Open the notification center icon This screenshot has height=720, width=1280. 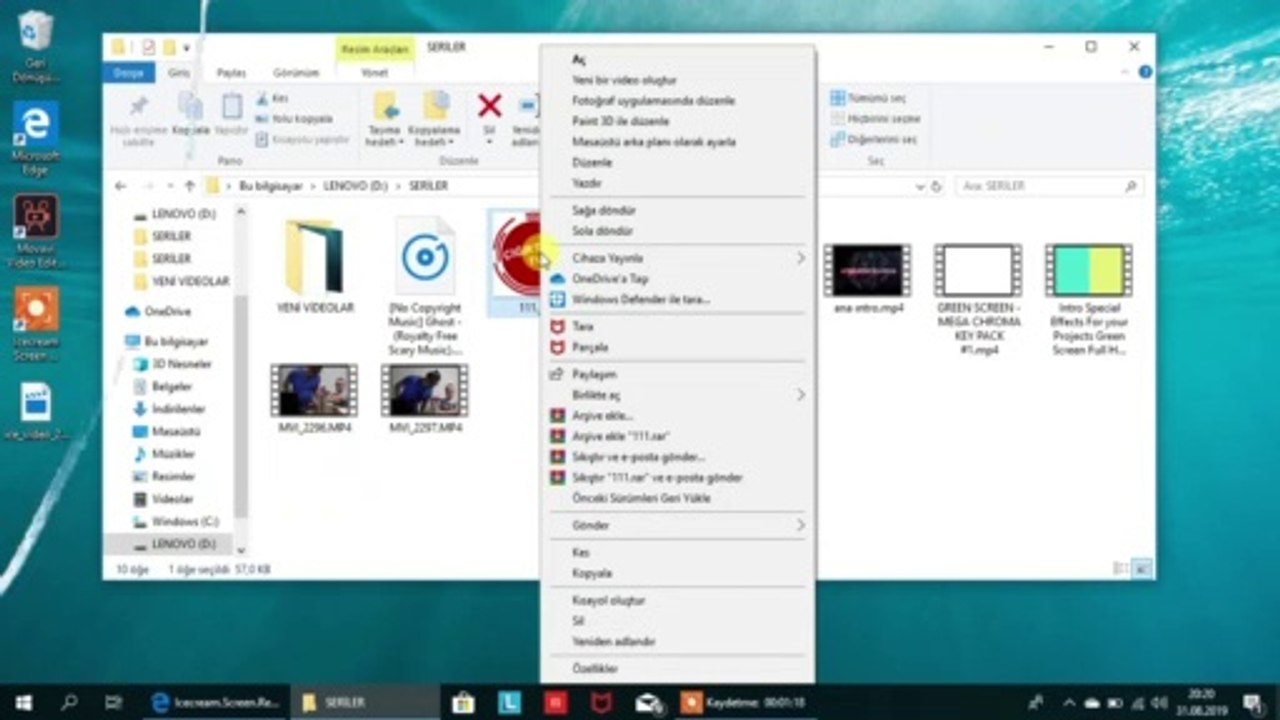pos(1252,702)
